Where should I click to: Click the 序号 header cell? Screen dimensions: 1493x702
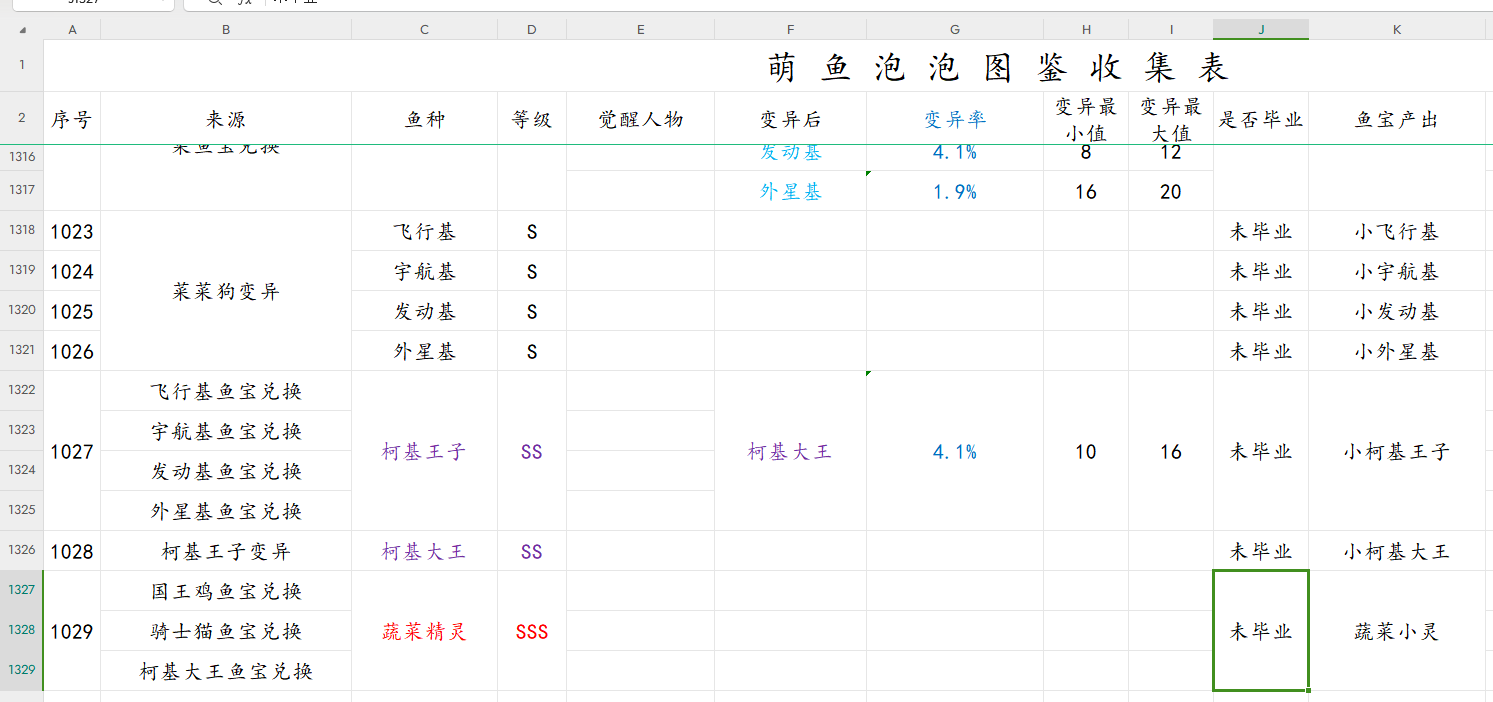(72, 120)
